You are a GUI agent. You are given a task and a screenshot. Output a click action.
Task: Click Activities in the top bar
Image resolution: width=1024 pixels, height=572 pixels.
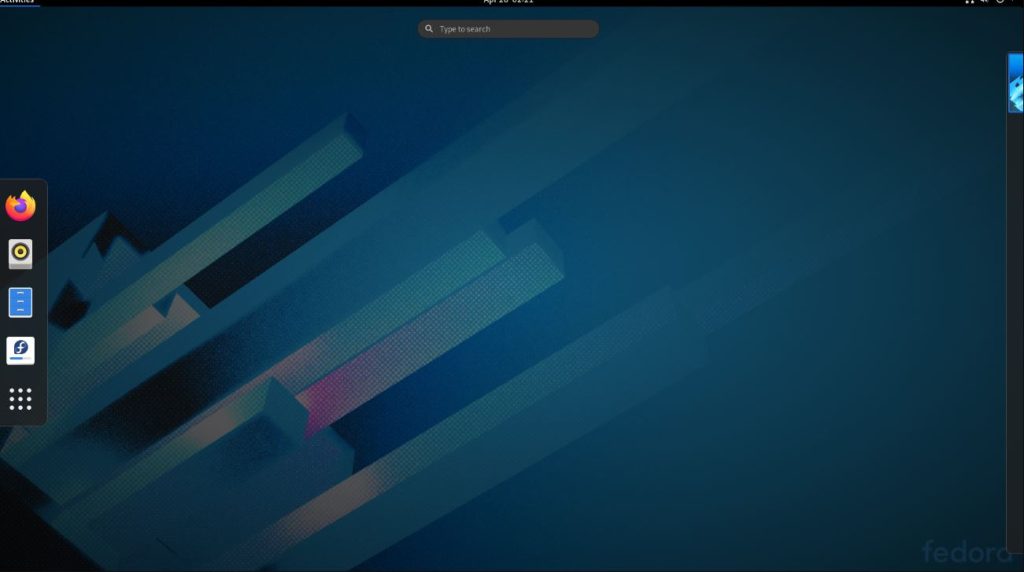click(x=17, y=1)
